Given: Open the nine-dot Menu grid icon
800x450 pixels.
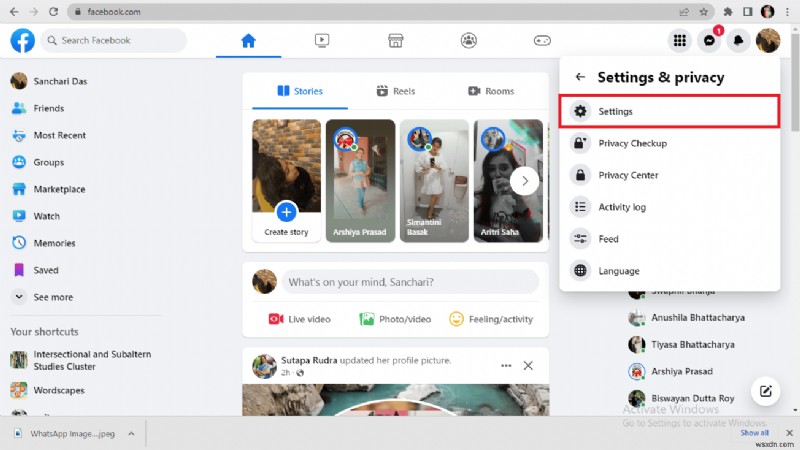Looking at the screenshot, I should [680, 40].
